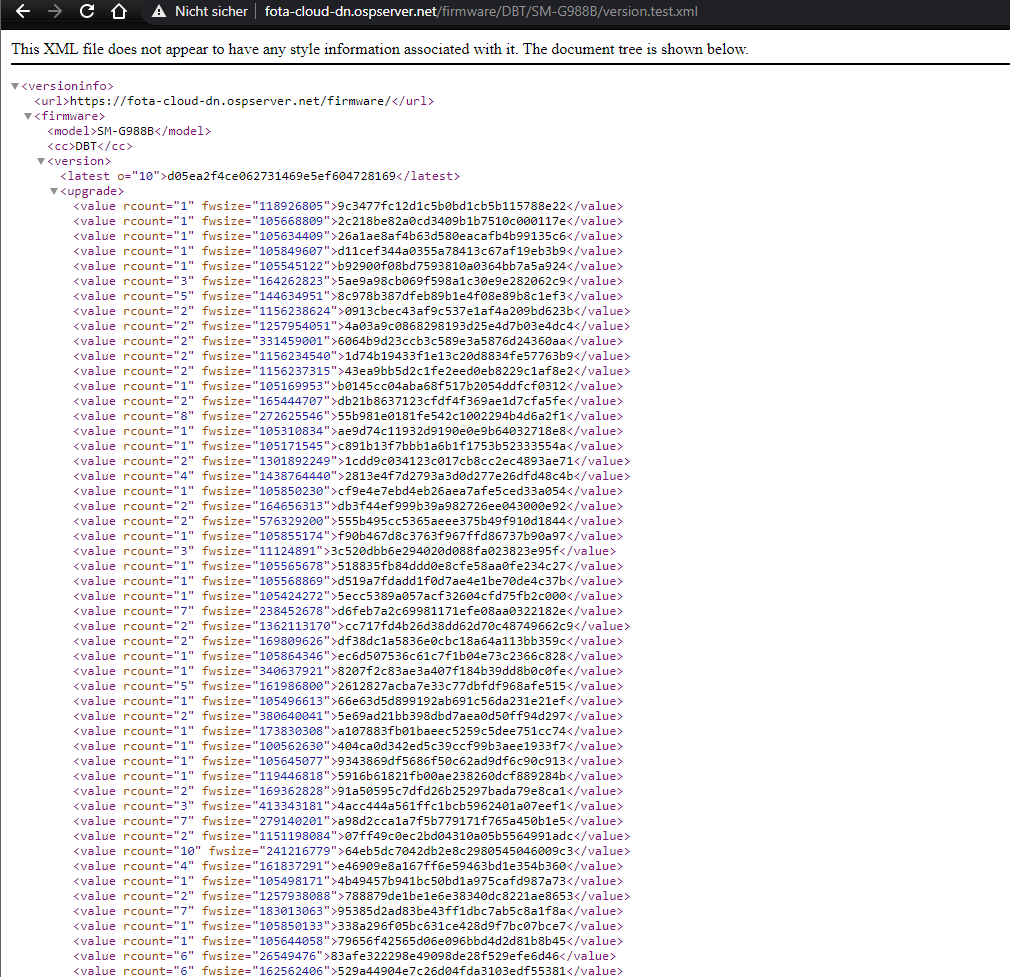
Task: Click hash e46909e8a167ff6e59463bd1e354b360
Action: point(452,866)
